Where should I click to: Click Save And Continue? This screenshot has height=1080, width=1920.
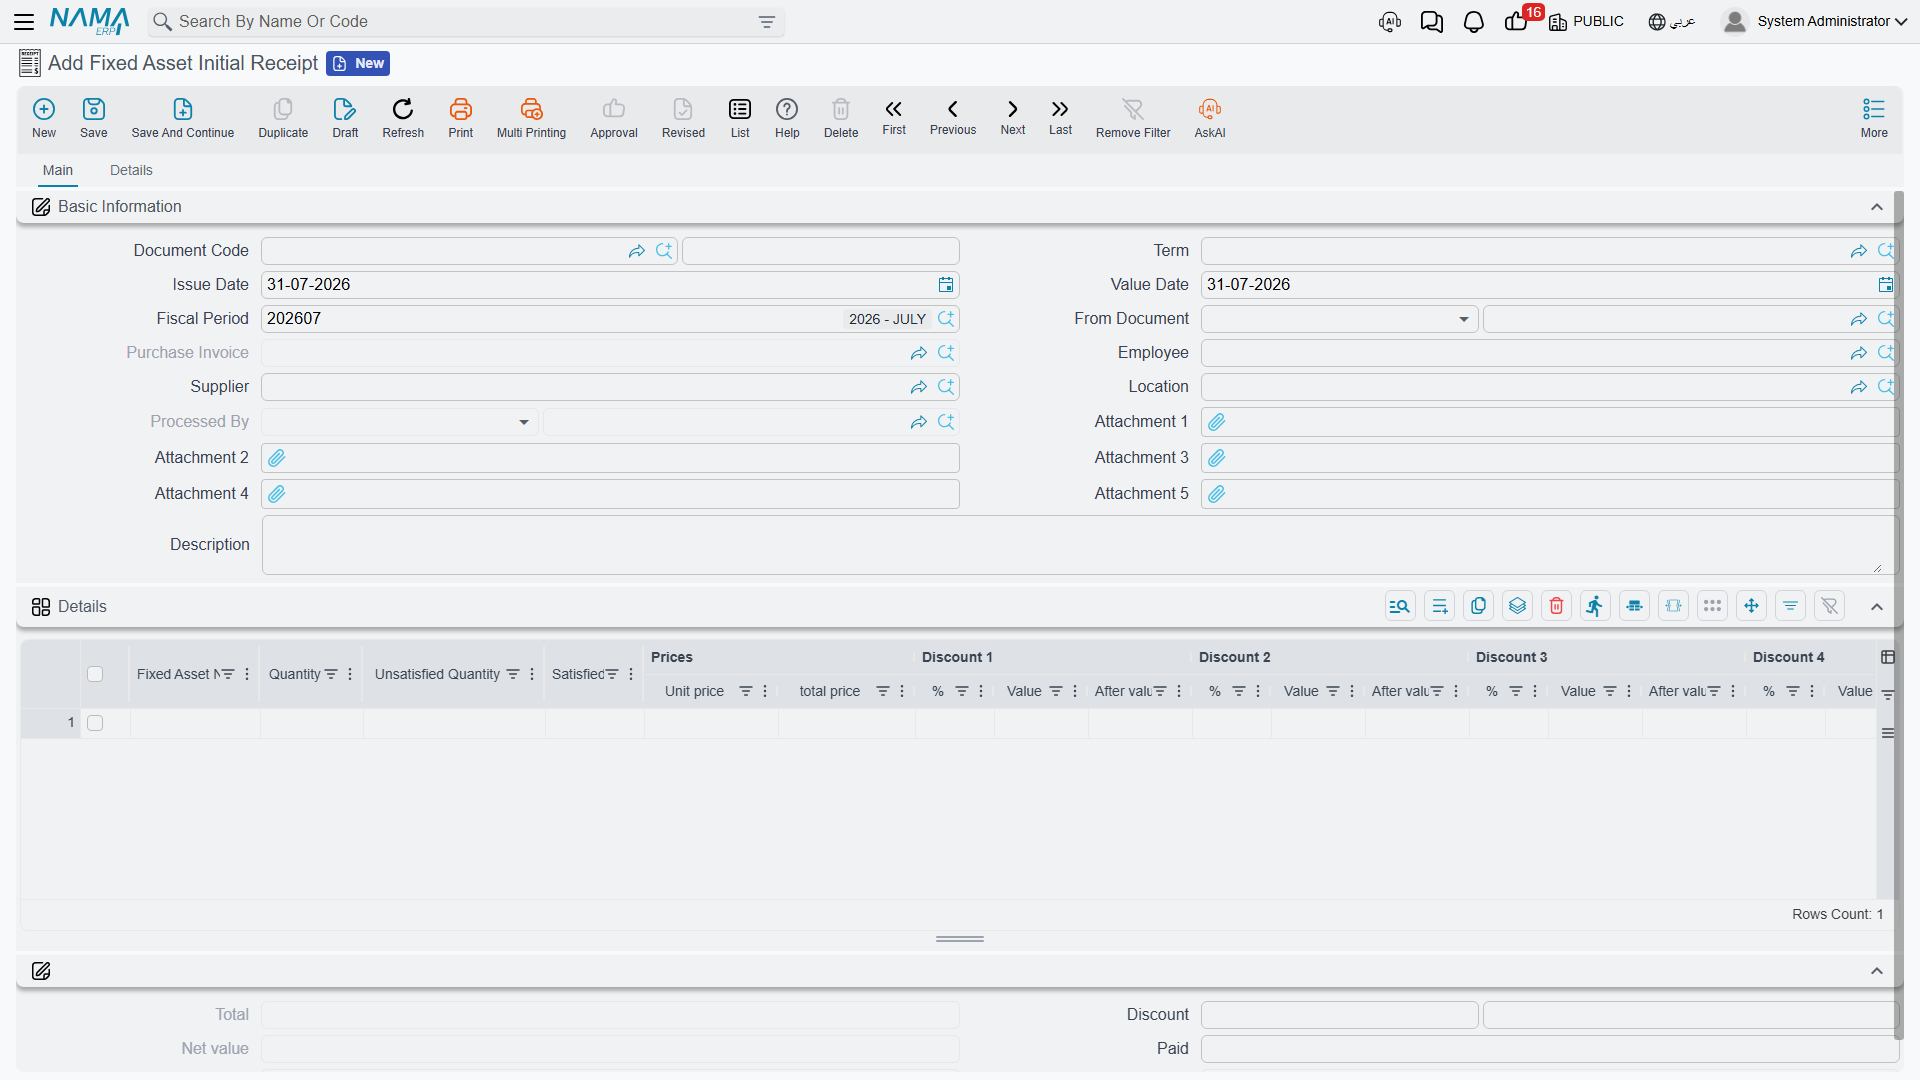click(183, 117)
